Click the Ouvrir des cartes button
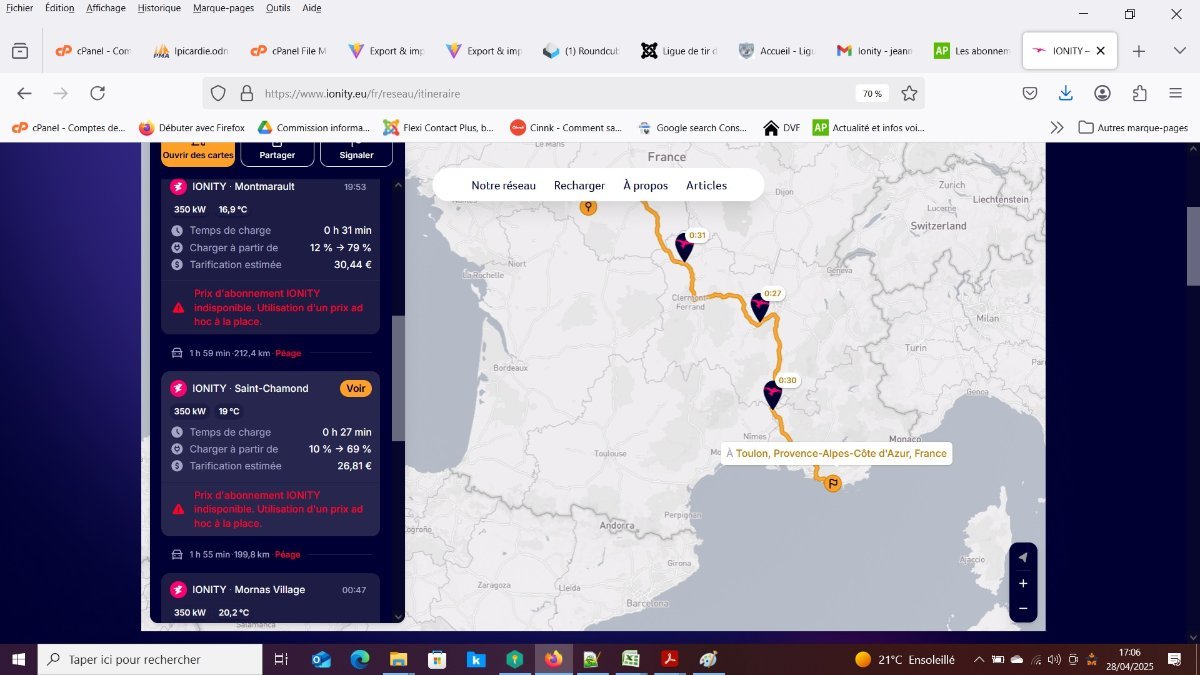Image resolution: width=1200 pixels, height=675 pixels. click(198, 153)
